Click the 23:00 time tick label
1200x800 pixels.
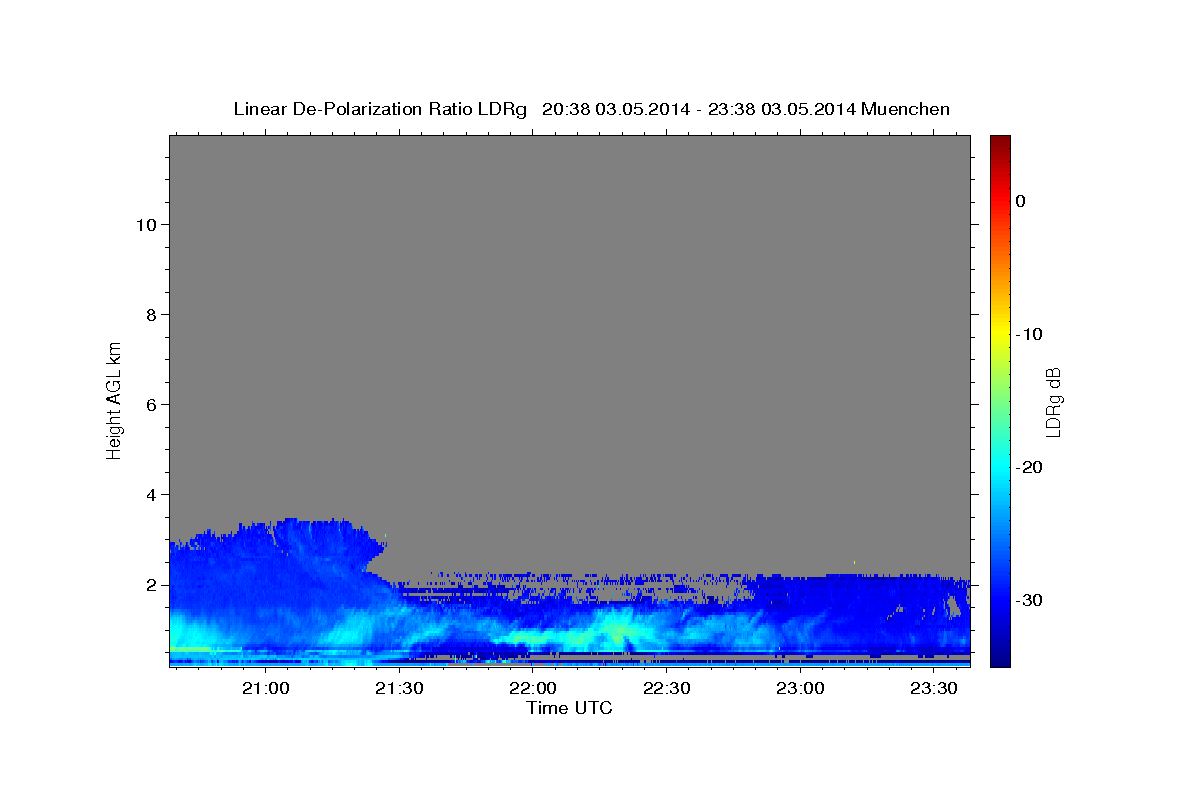[800, 688]
